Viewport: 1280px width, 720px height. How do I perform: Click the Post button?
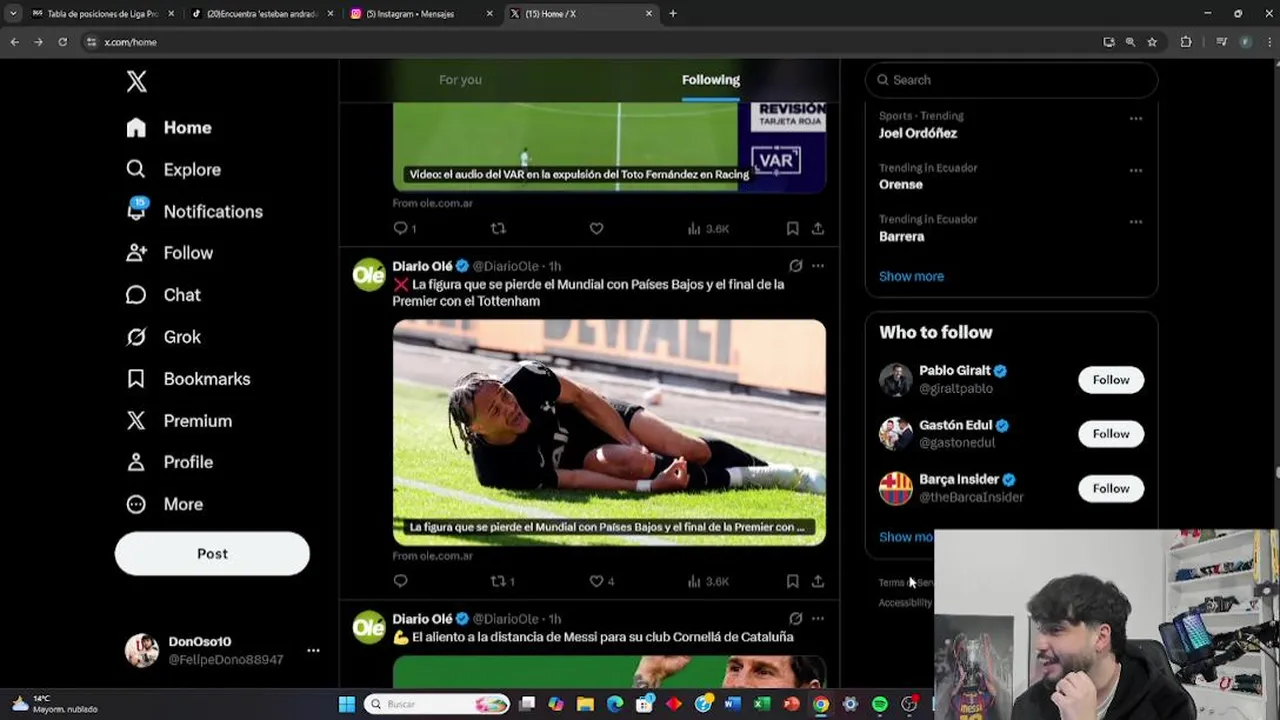pyautogui.click(x=212, y=553)
